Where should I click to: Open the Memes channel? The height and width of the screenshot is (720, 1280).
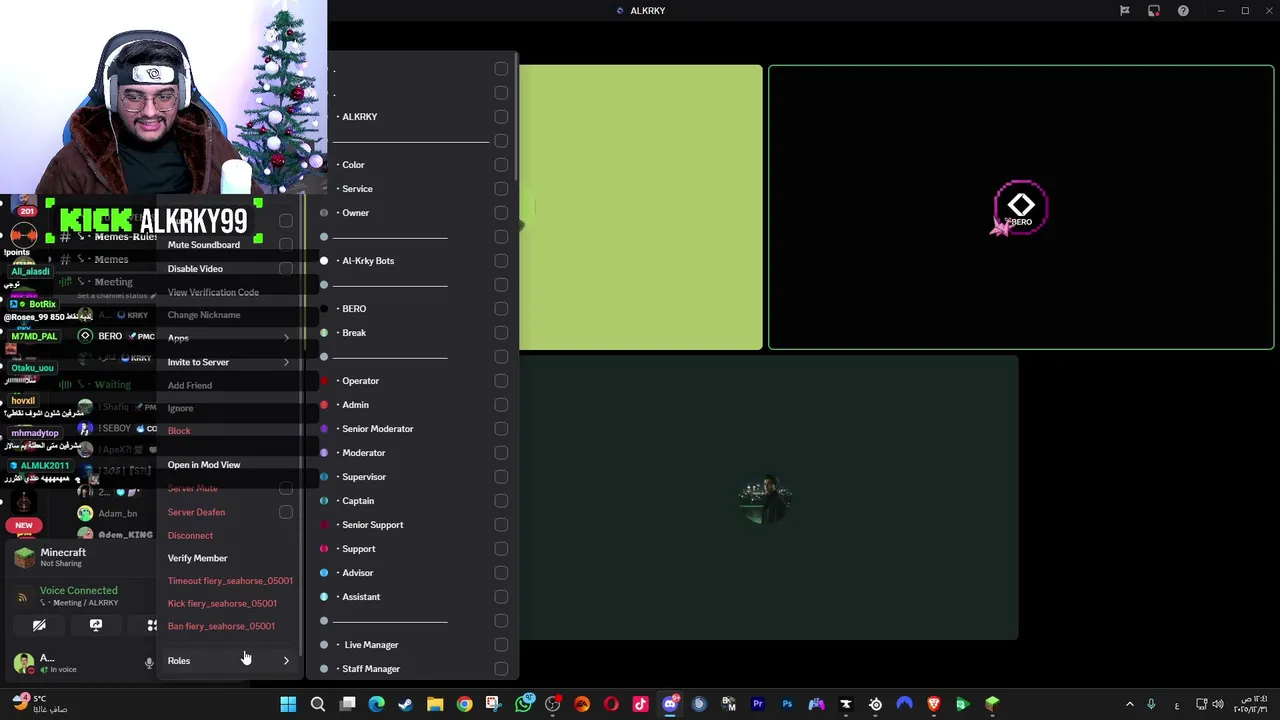(x=111, y=260)
